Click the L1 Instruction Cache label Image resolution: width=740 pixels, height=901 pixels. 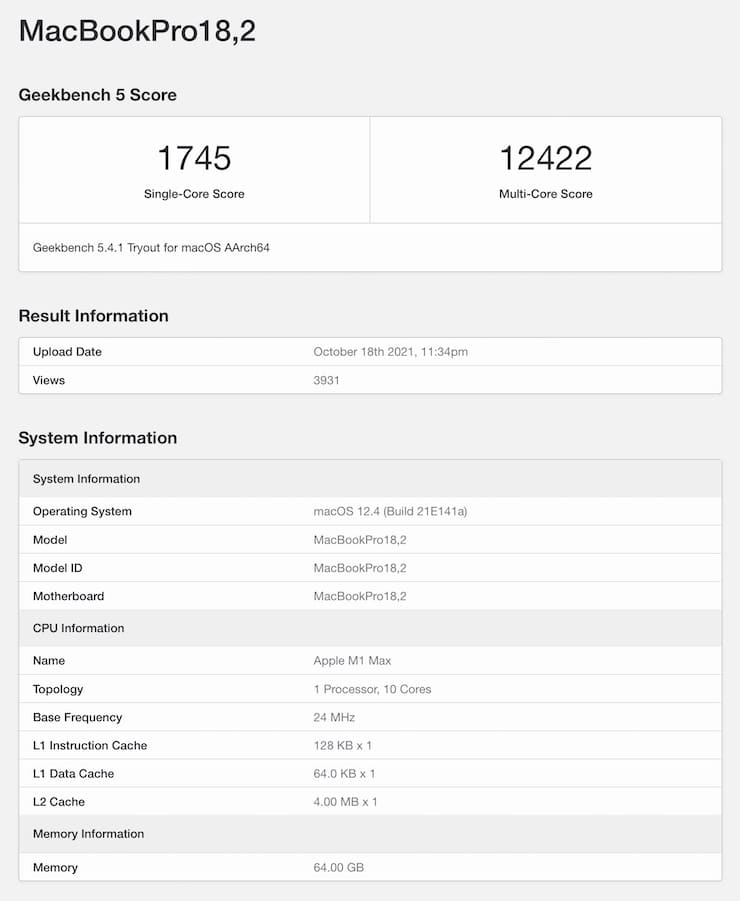coord(90,745)
